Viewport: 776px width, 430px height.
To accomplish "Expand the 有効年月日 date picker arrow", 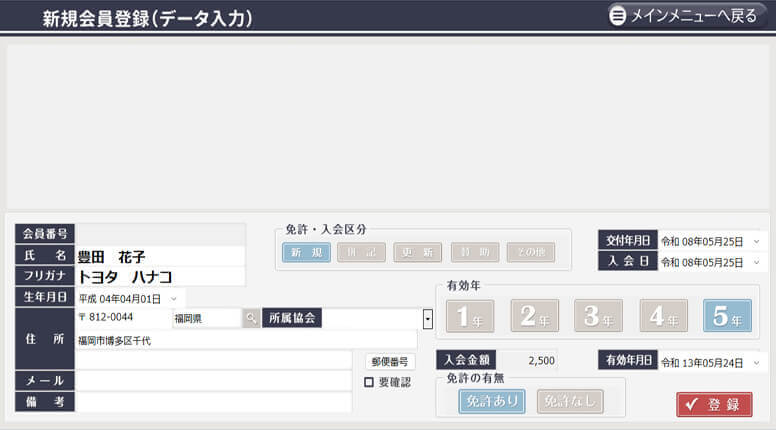I will point(756,363).
